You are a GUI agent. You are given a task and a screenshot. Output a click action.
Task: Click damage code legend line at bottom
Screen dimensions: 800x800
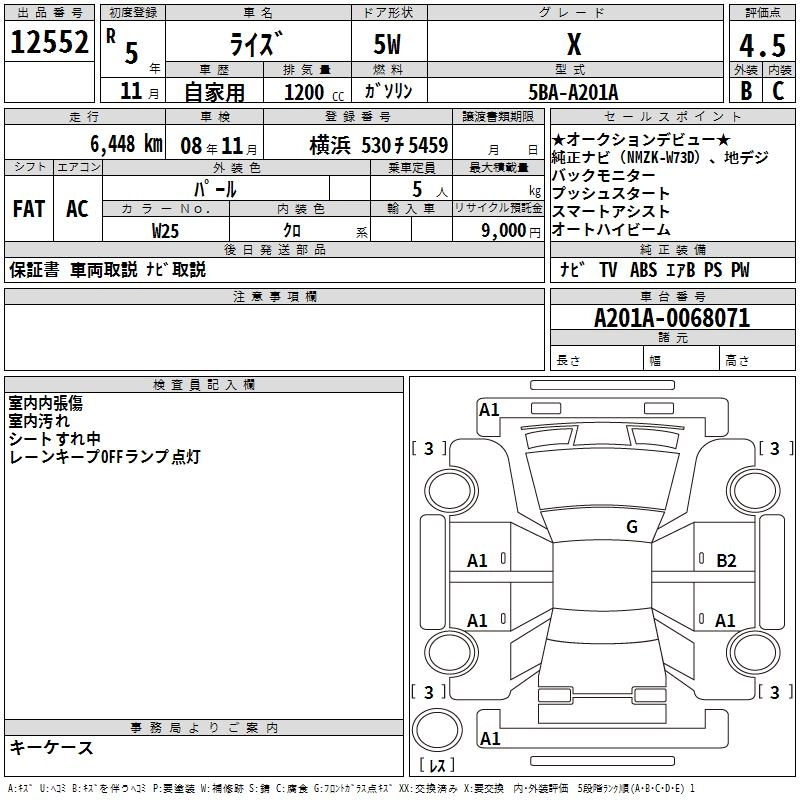pos(351,789)
